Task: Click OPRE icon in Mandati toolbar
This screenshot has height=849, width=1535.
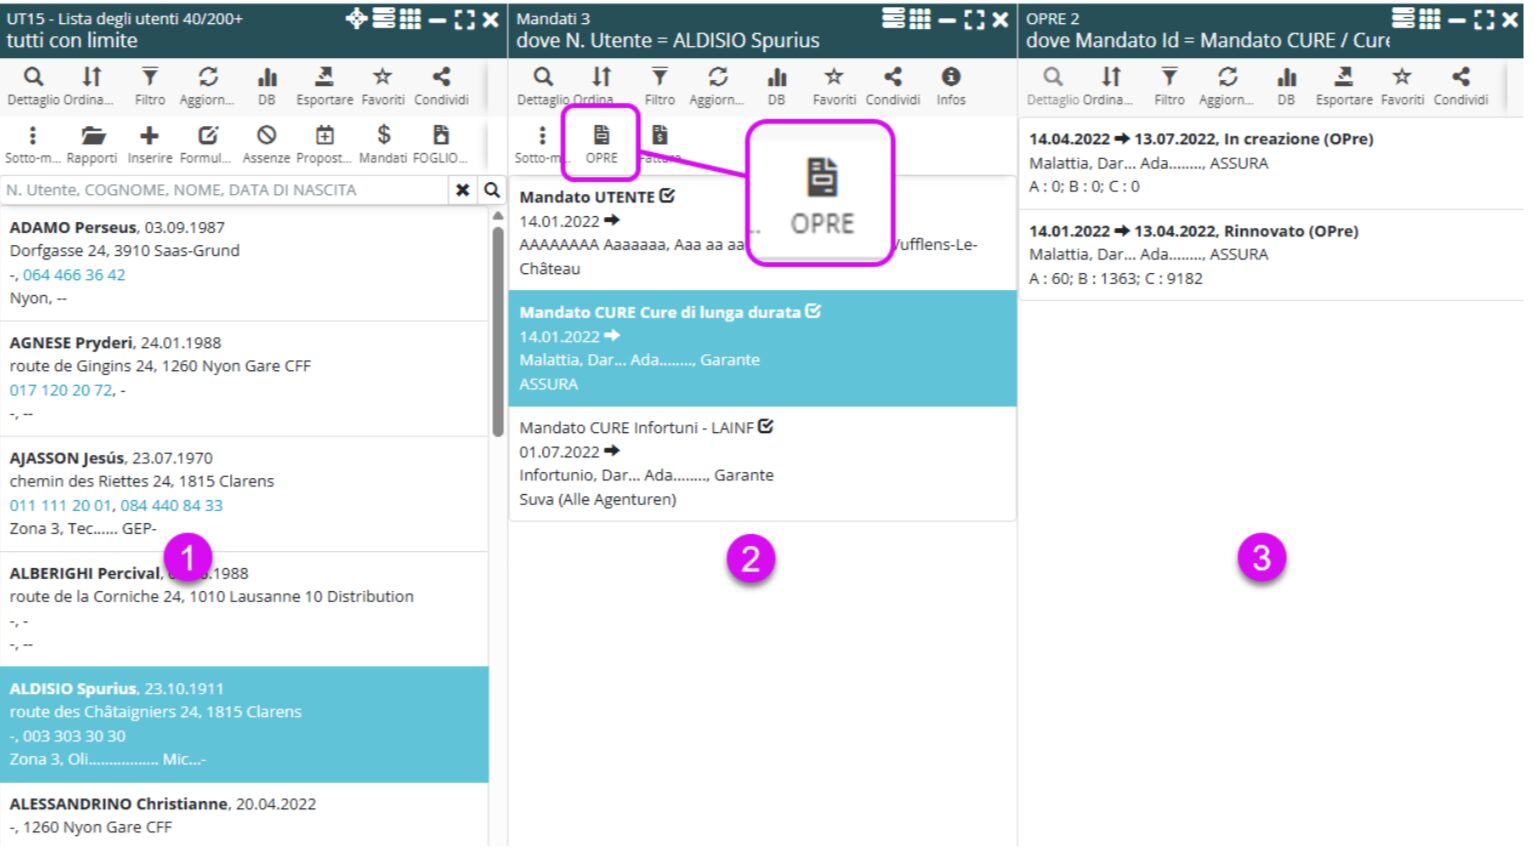Action: click(601, 141)
